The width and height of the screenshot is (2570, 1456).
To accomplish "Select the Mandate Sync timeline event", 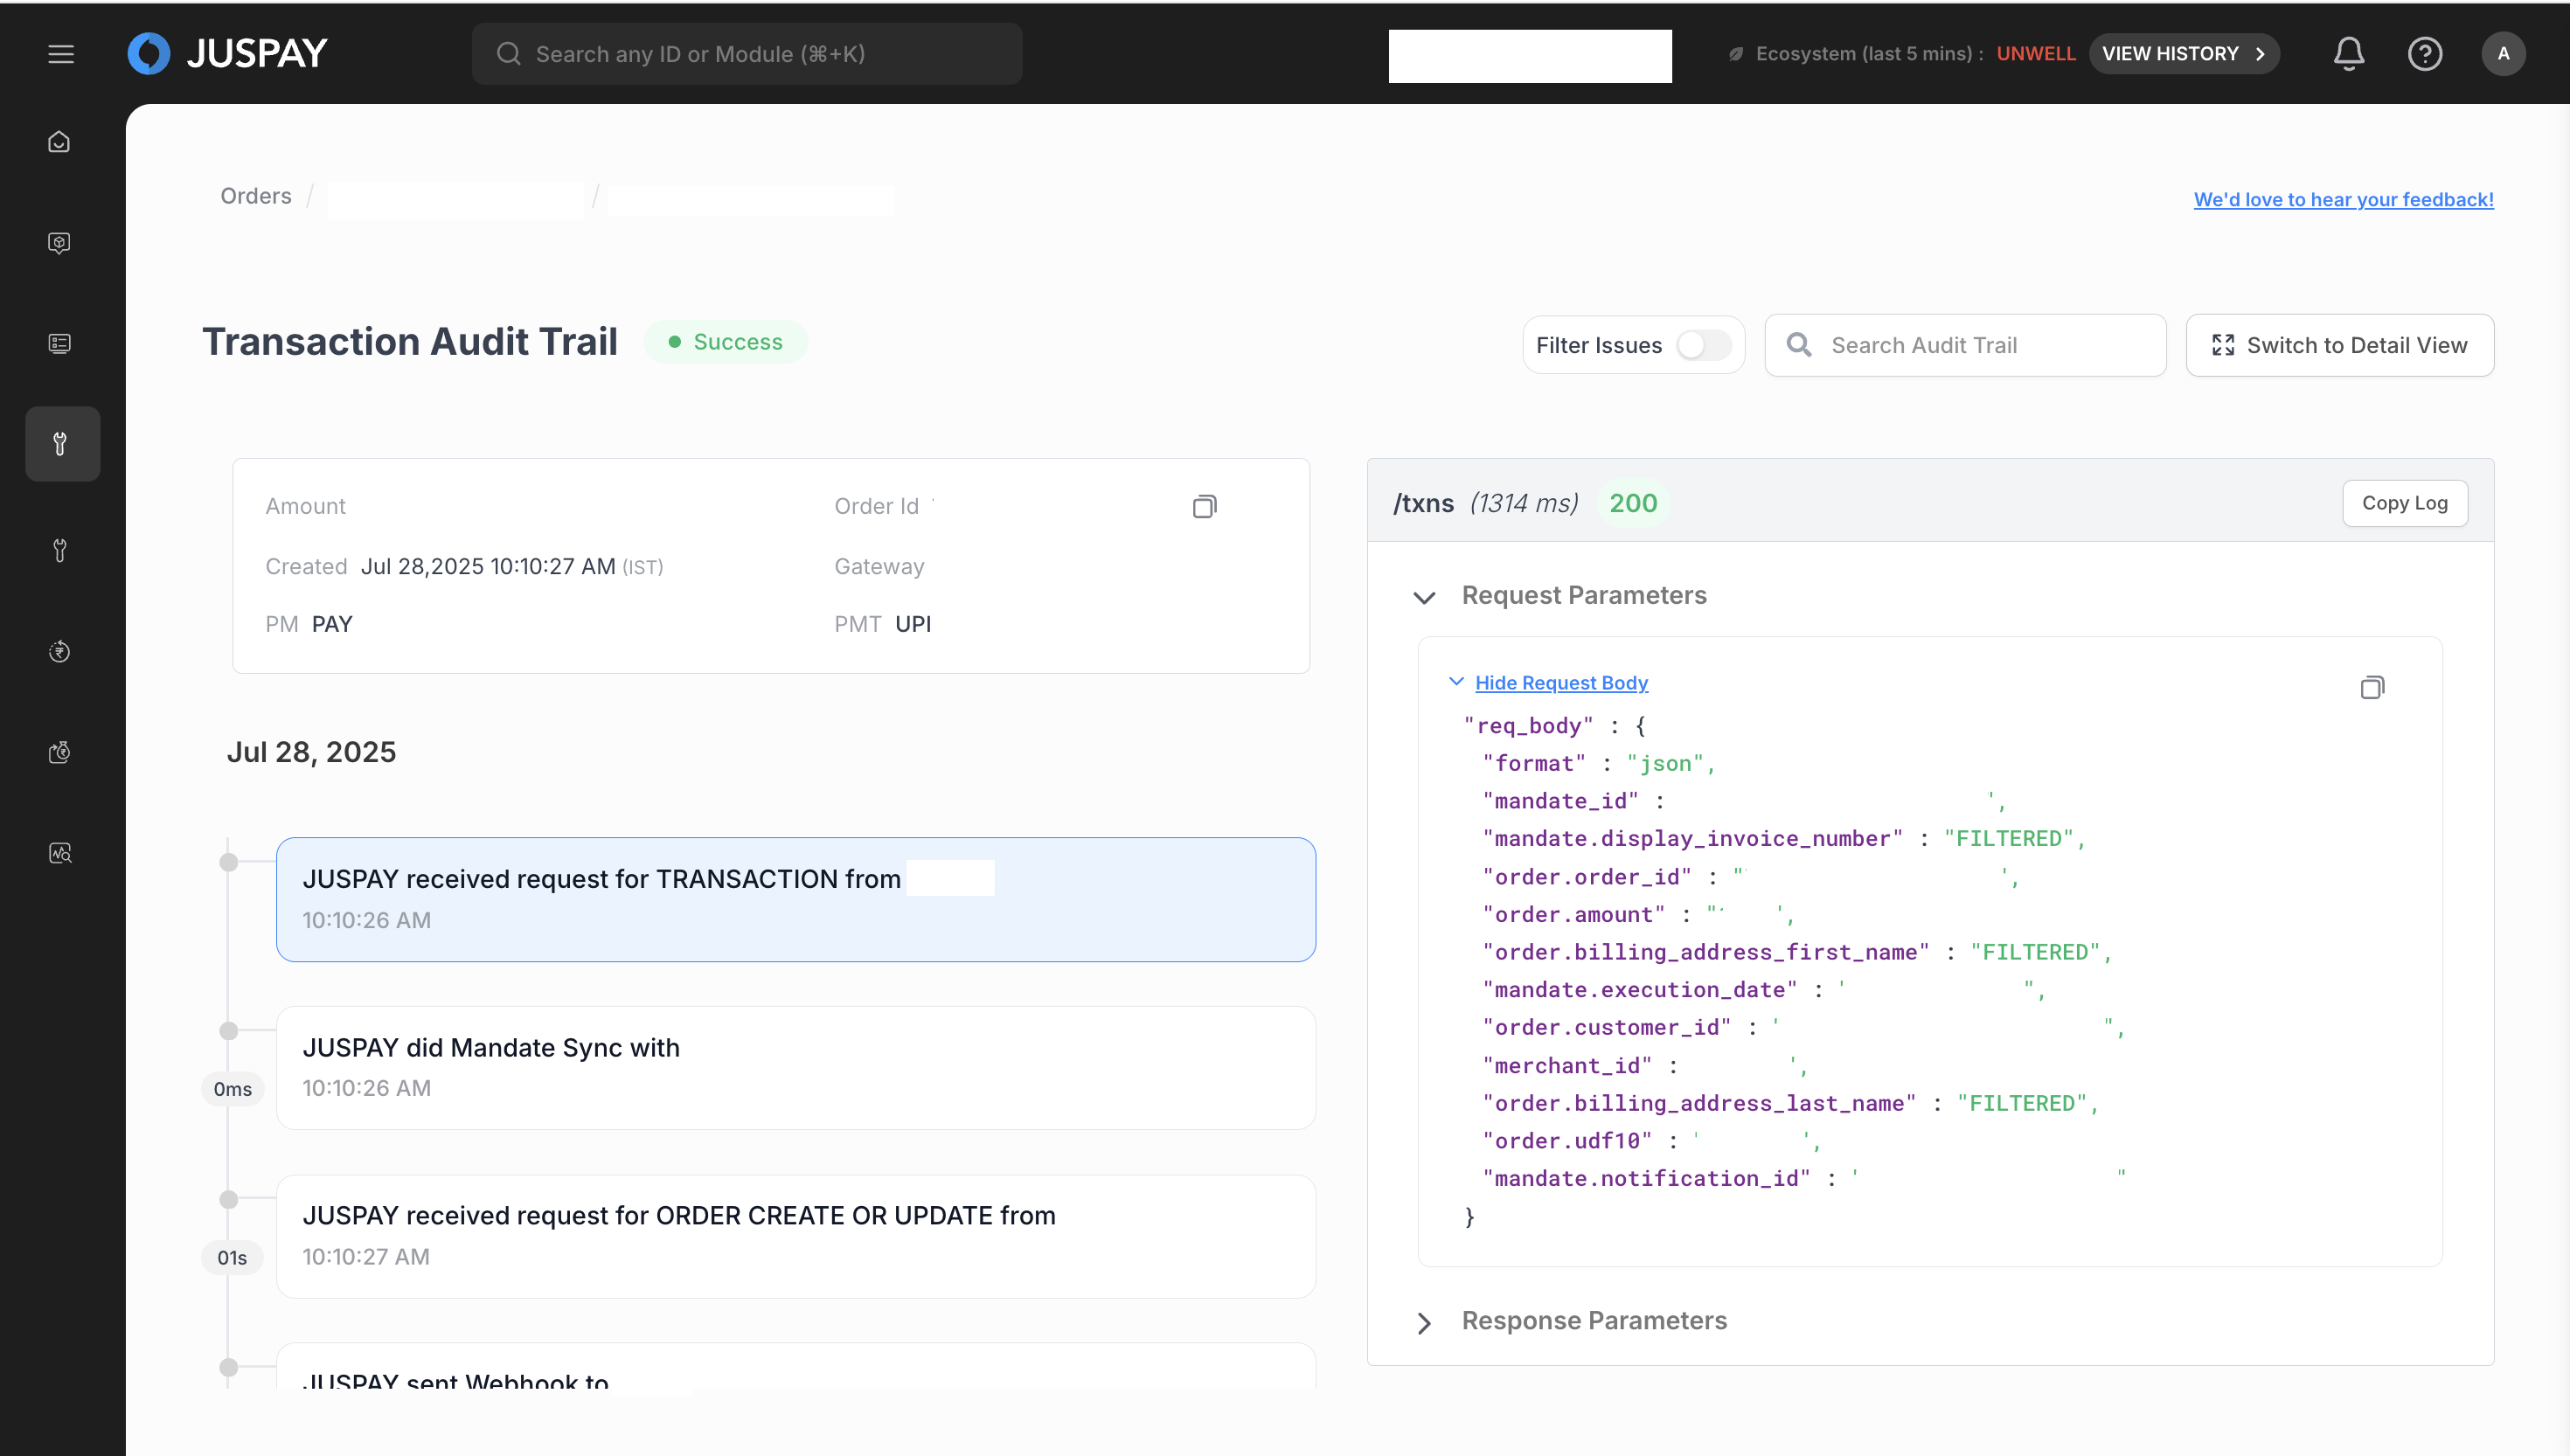I will point(795,1067).
